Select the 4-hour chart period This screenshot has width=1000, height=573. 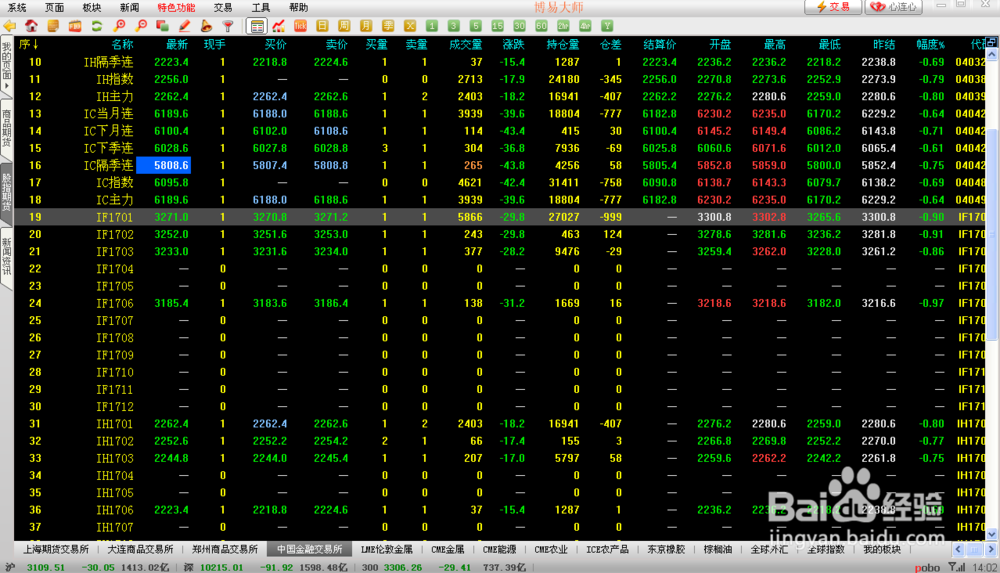point(585,26)
